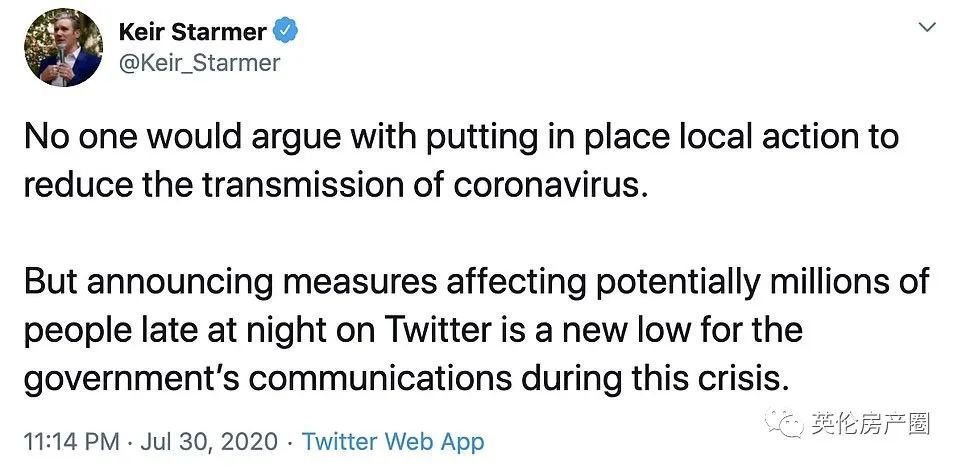Click the @Keir_Starmer handle
This screenshot has height=466, width=962.
tap(199, 62)
